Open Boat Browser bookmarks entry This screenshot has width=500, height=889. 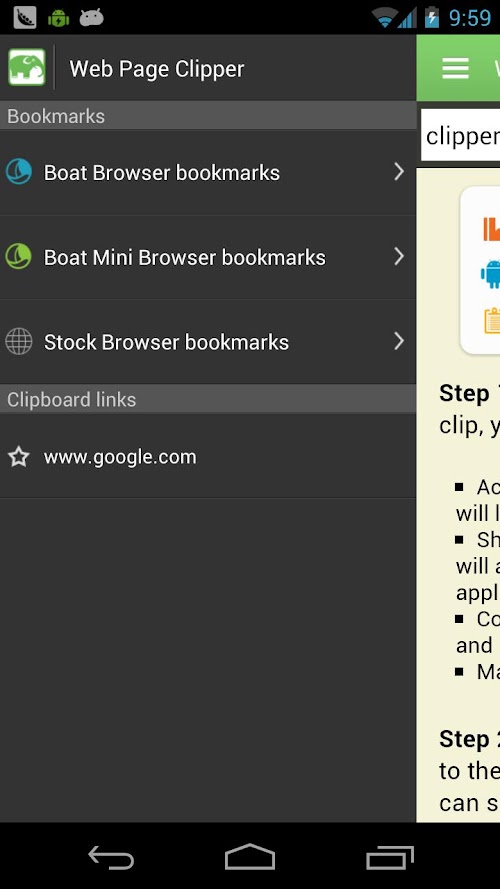208,172
